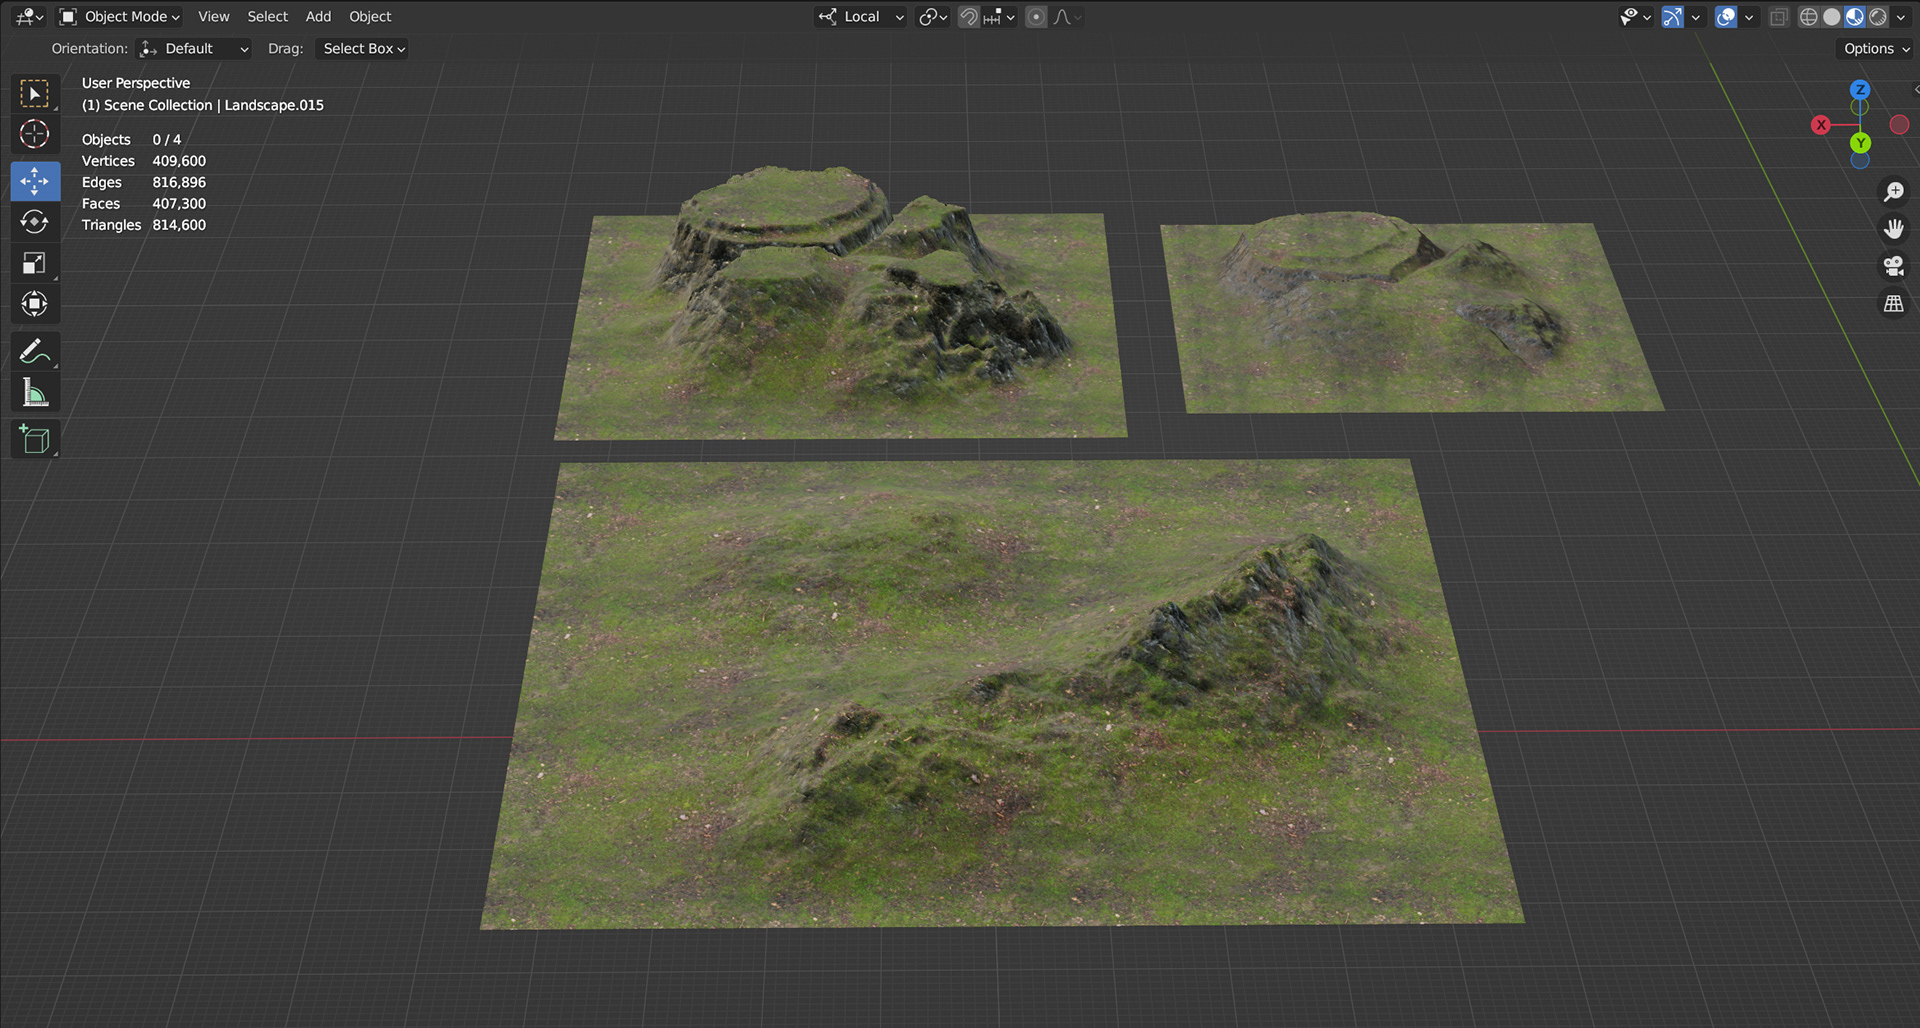Click the negative Z axis circle on gizmo
The image size is (1920, 1028).
[1860, 160]
